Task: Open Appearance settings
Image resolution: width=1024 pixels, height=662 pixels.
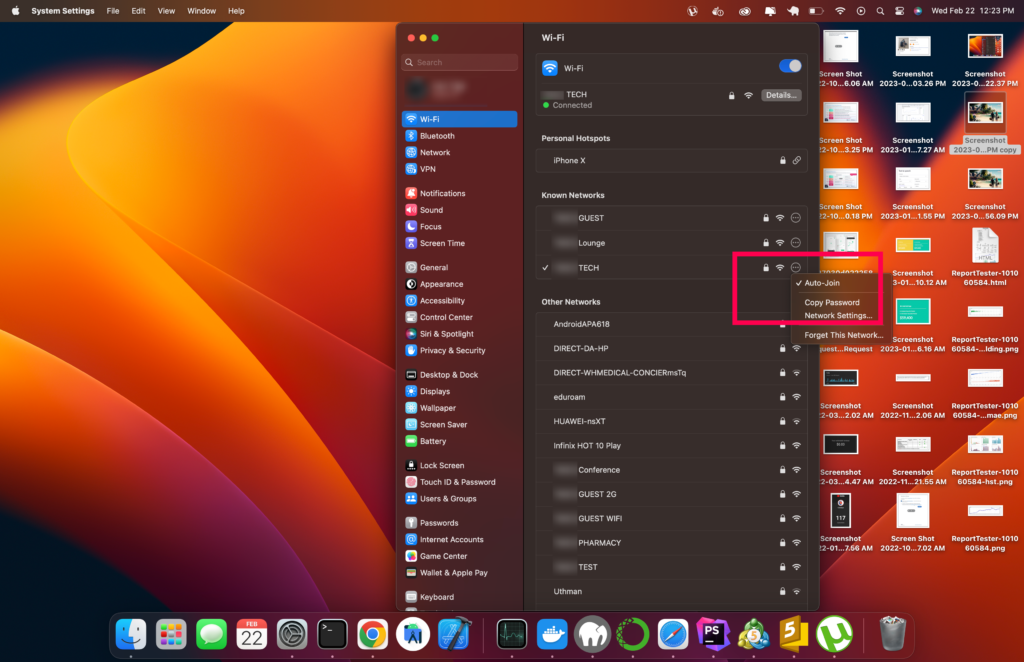Action: [x=460, y=284]
